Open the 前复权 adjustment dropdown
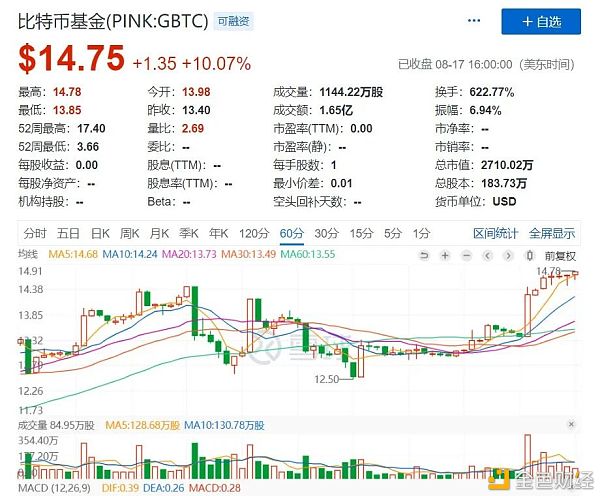 tap(560, 256)
